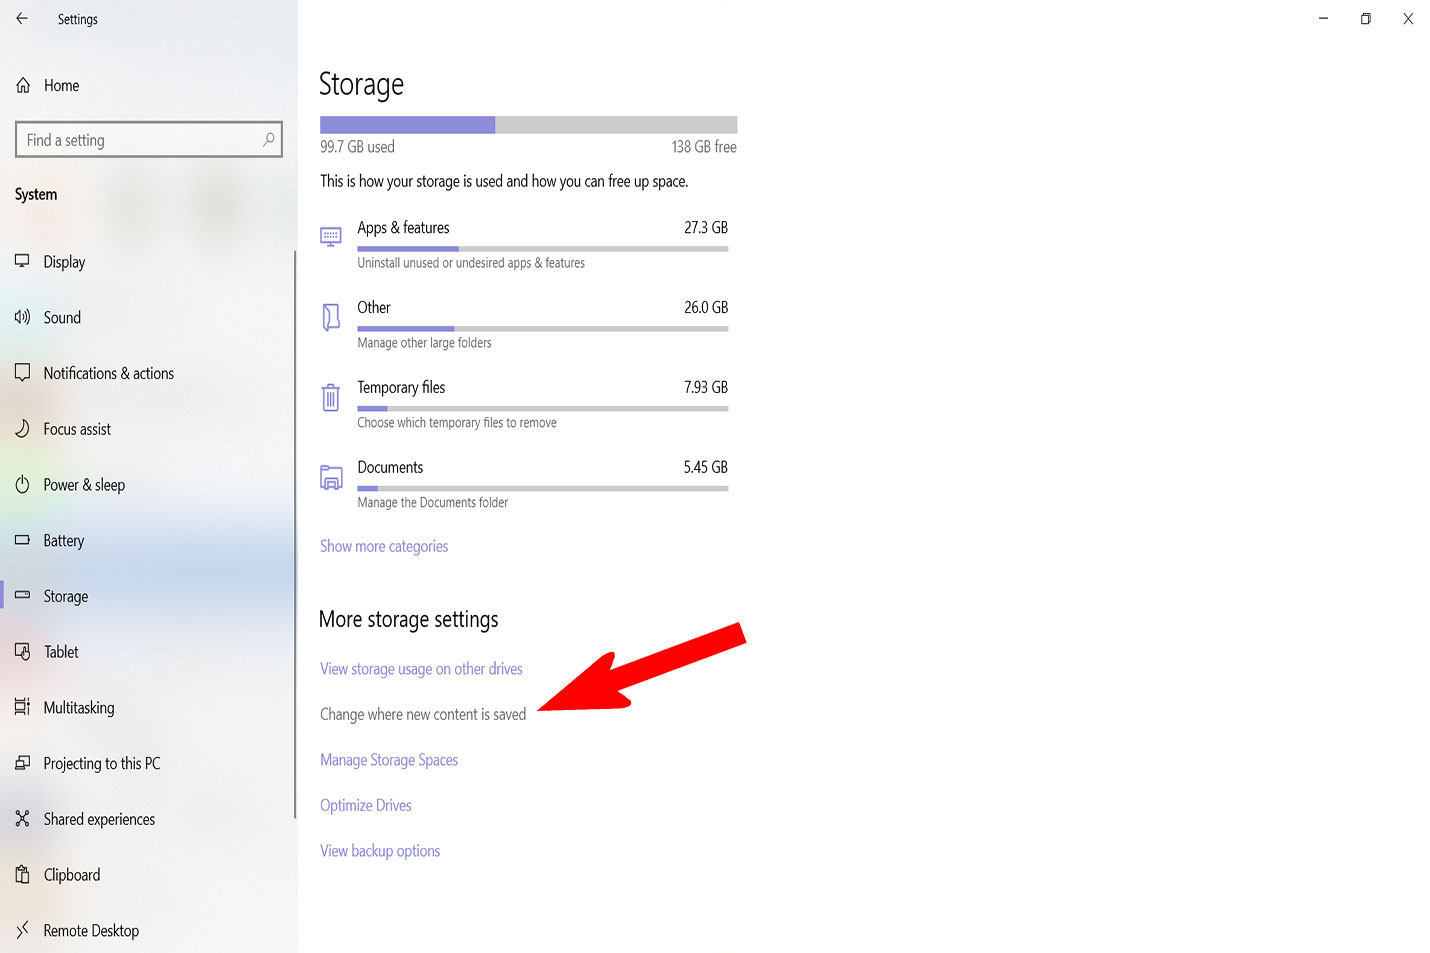Click the 'More storage settings' heading
The image size is (1430, 953).
click(x=408, y=620)
